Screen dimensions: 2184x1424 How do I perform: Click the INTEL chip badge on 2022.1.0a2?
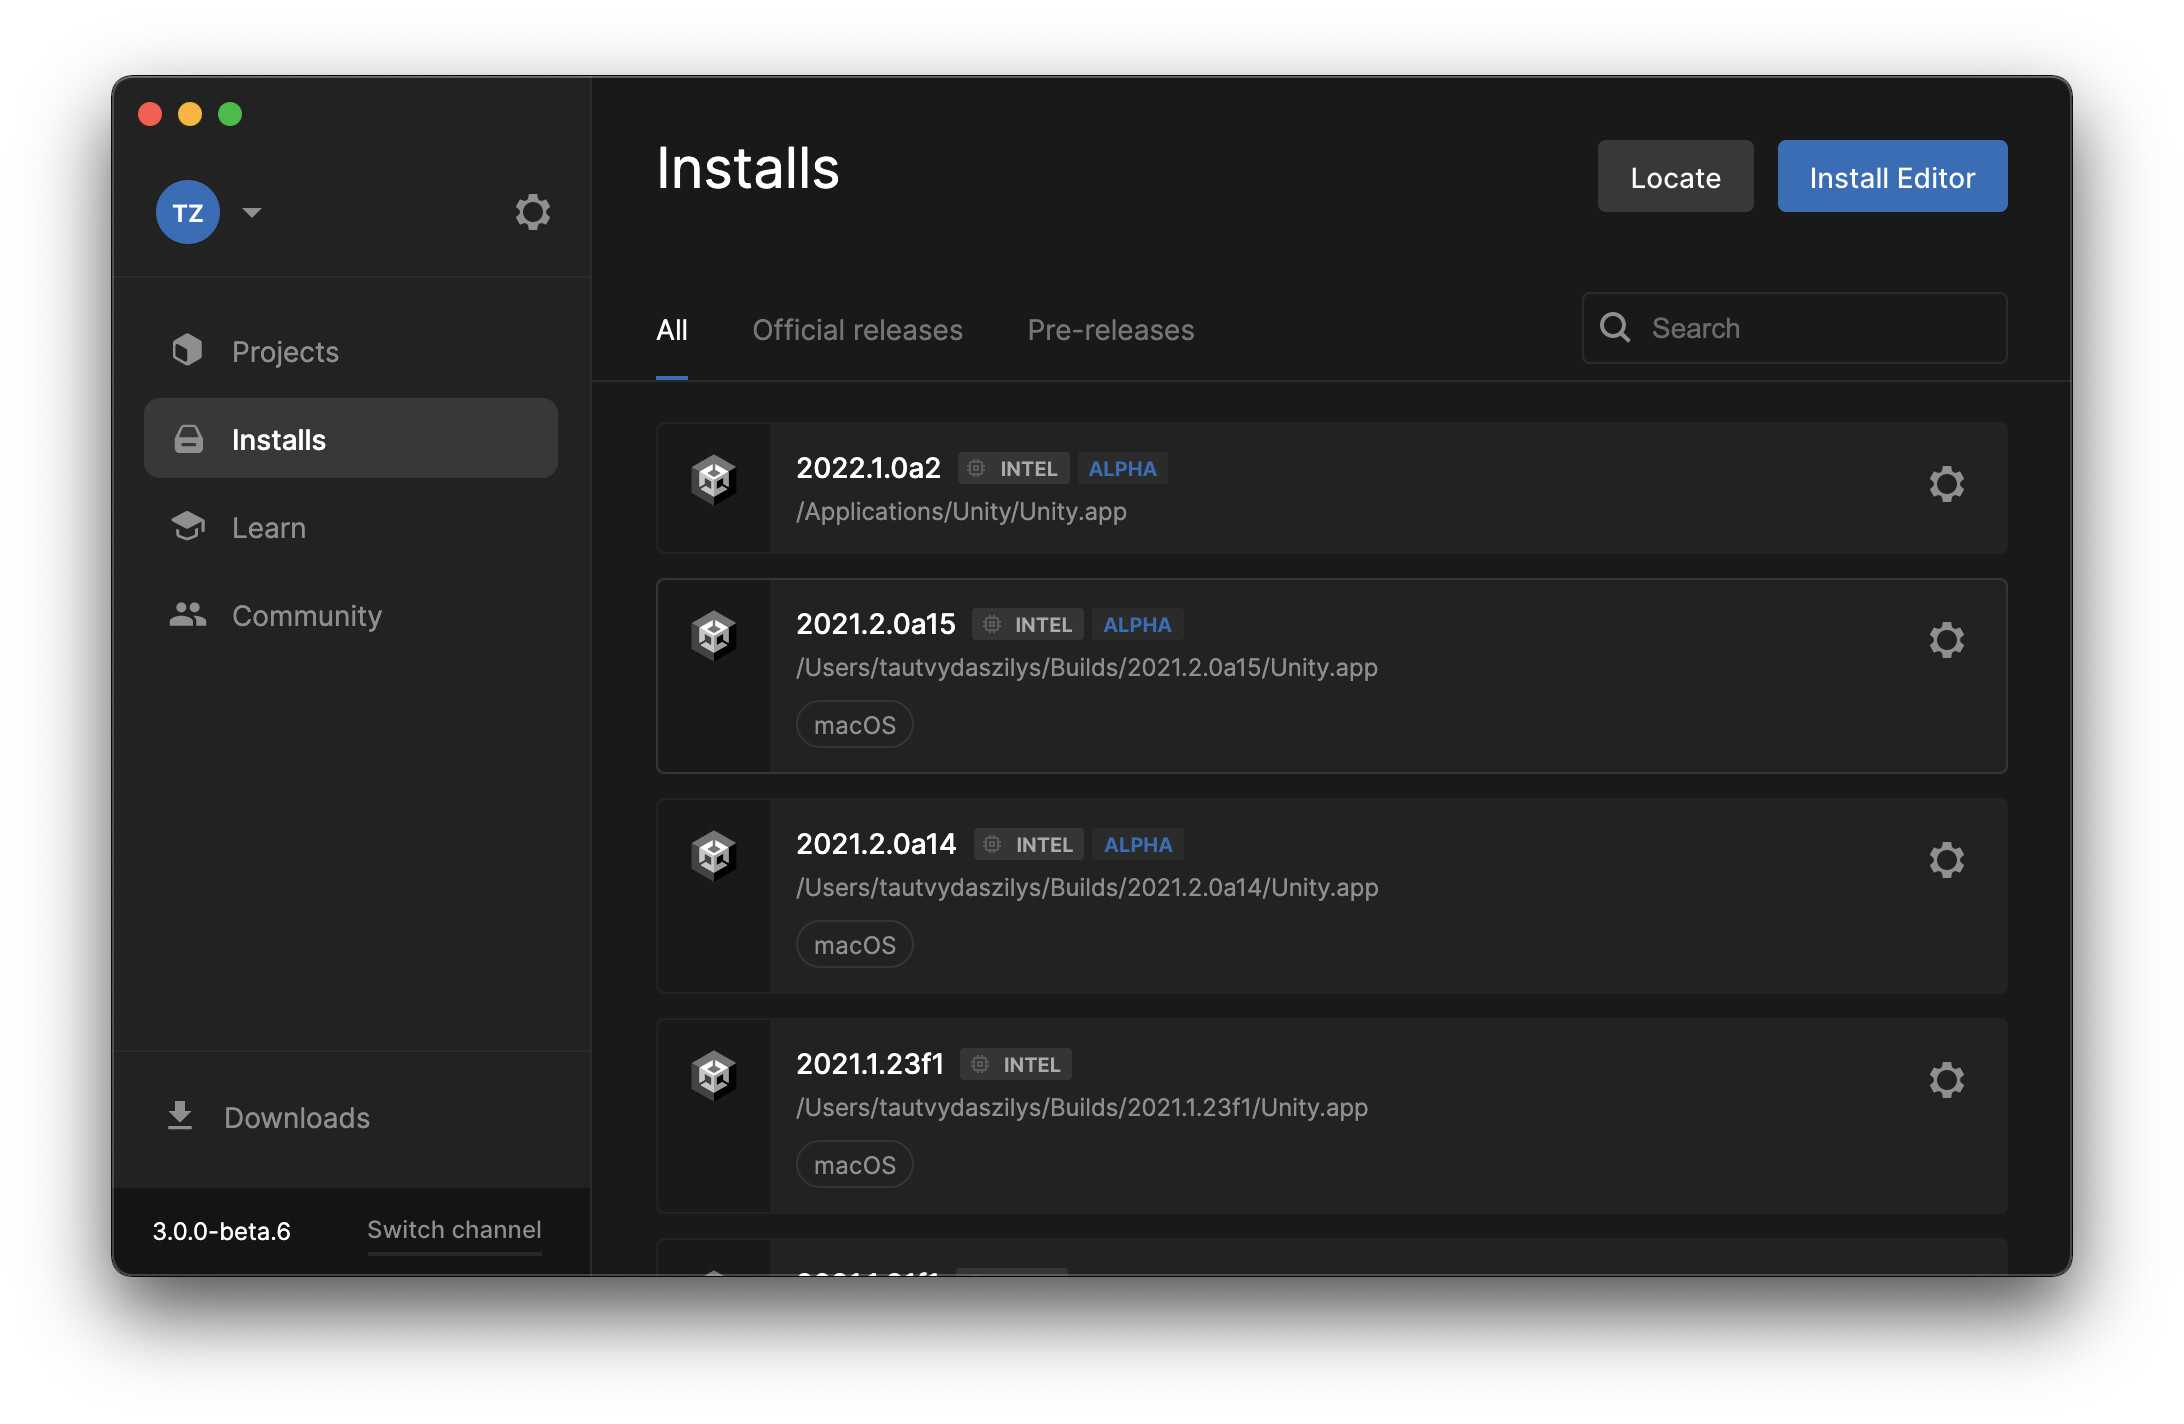tap(1013, 468)
